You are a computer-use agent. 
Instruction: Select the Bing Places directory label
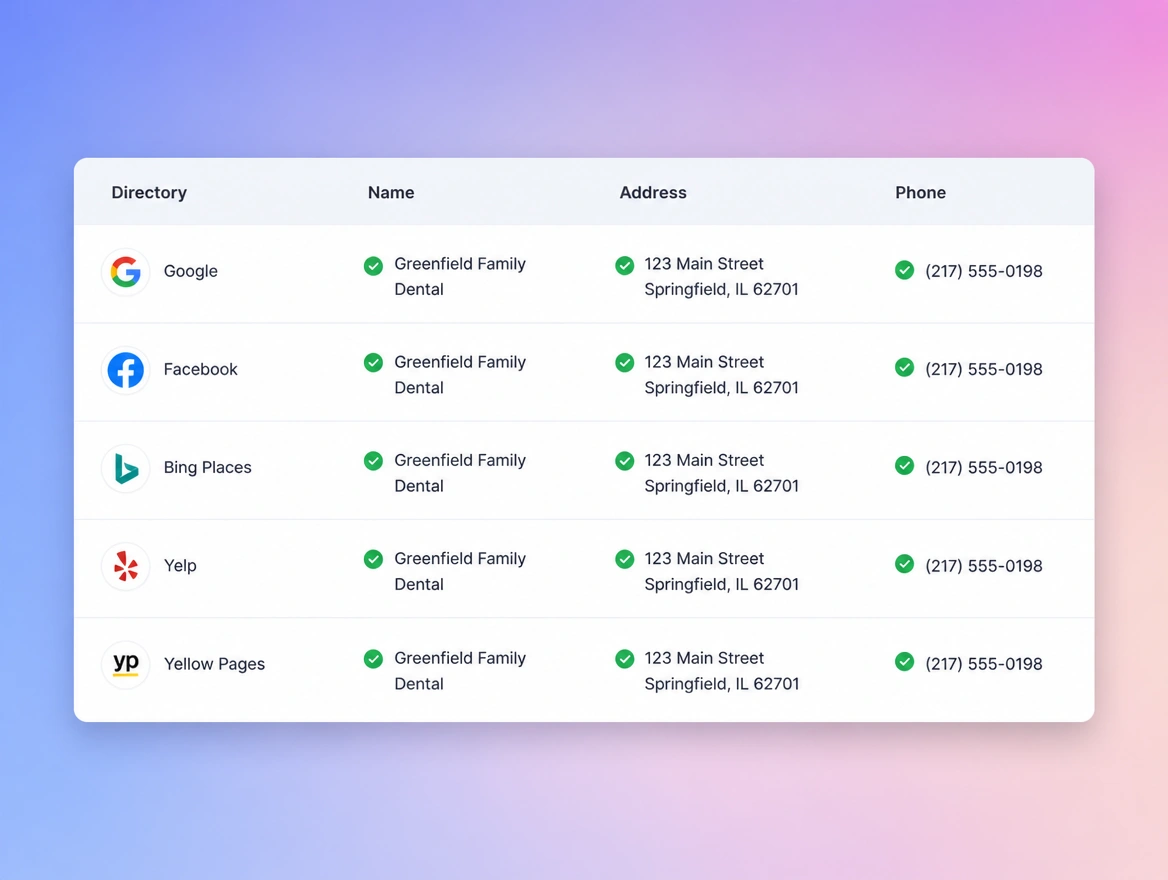pos(208,468)
